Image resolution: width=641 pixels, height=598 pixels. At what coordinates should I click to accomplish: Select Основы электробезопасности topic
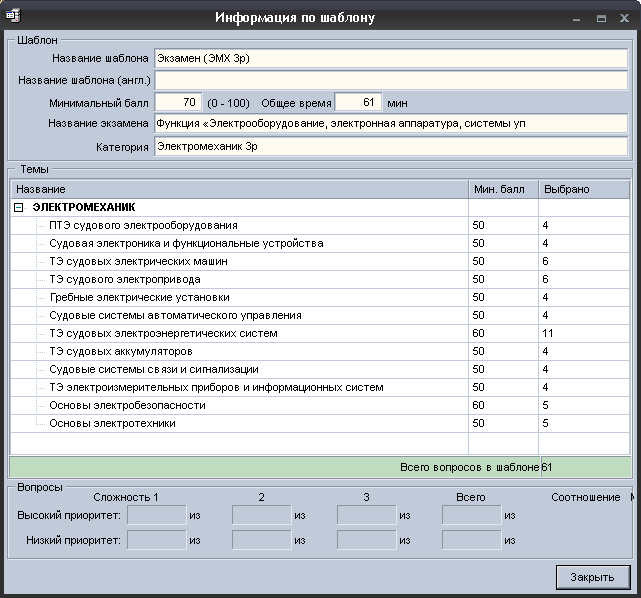tap(127, 405)
